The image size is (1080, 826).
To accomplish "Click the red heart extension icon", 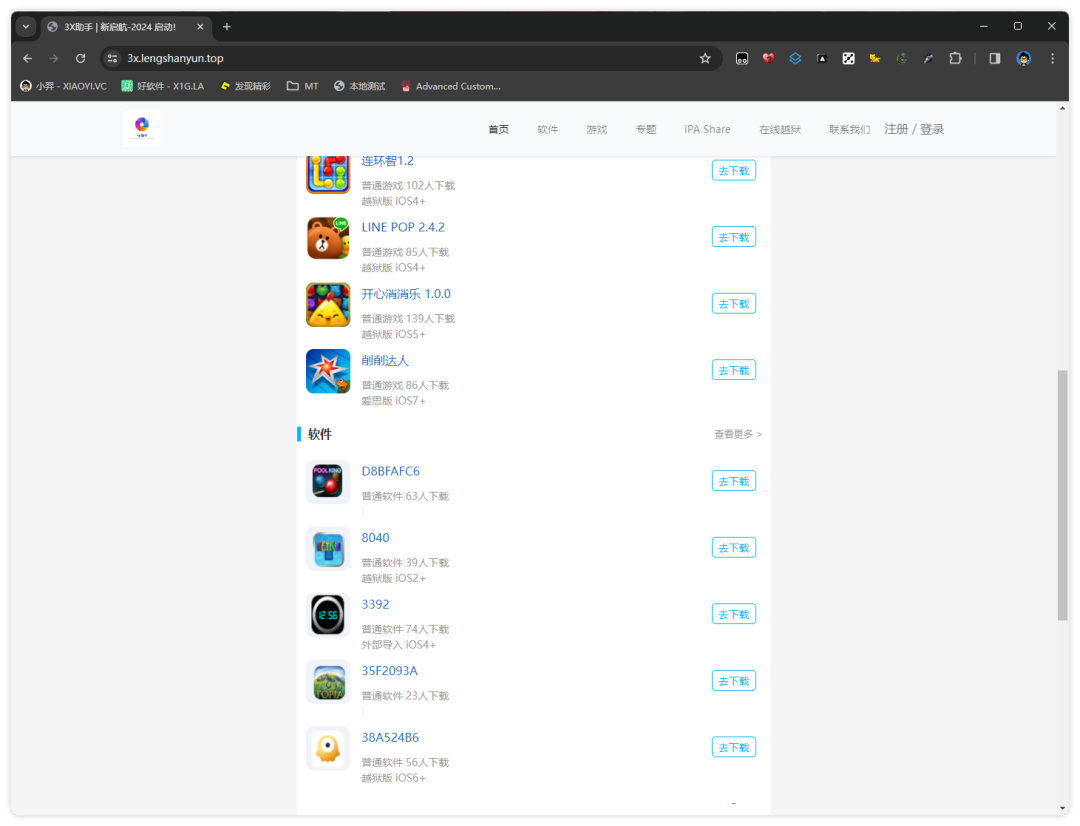I will pos(768,59).
